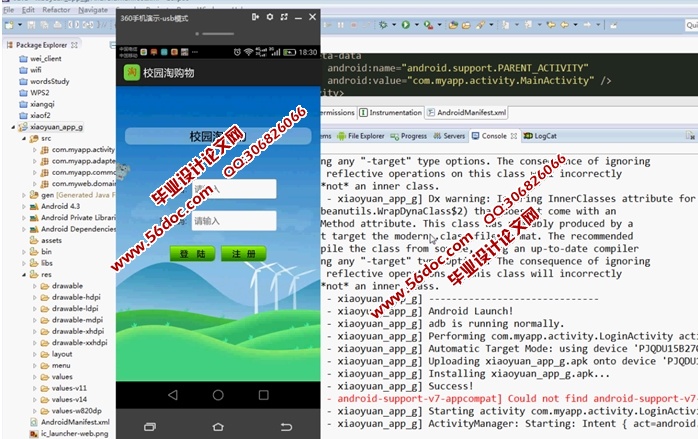This screenshot has width=698, height=439.
Task: Open the New wizard dropdown arrow
Action: 20,25
